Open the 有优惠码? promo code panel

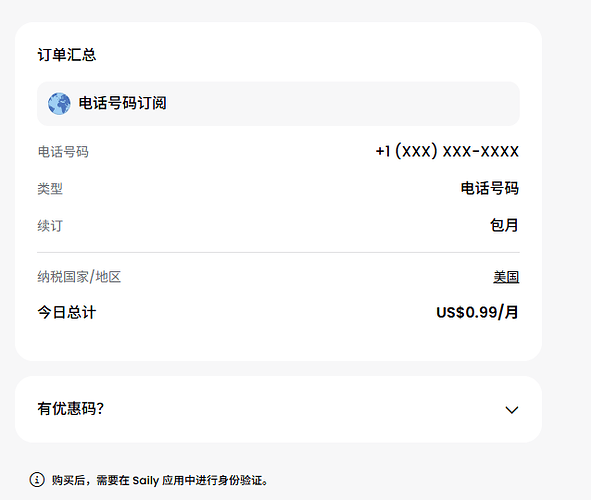[279, 409]
